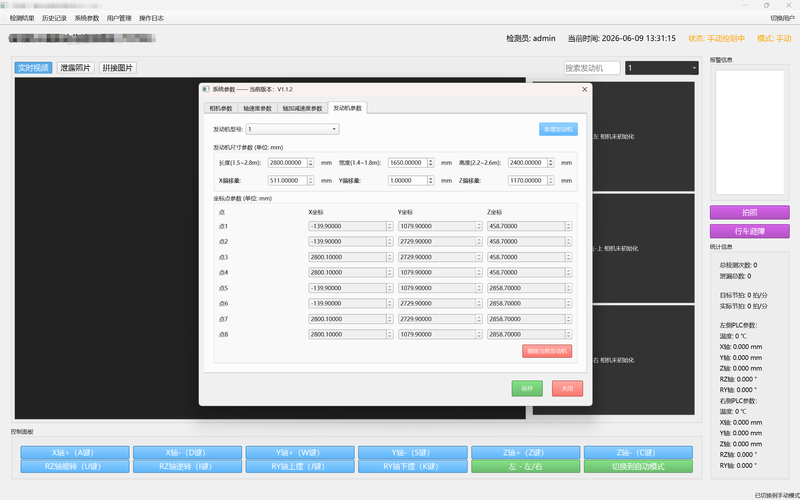Click the RY轴下摆 (K键) button

coord(413,466)
